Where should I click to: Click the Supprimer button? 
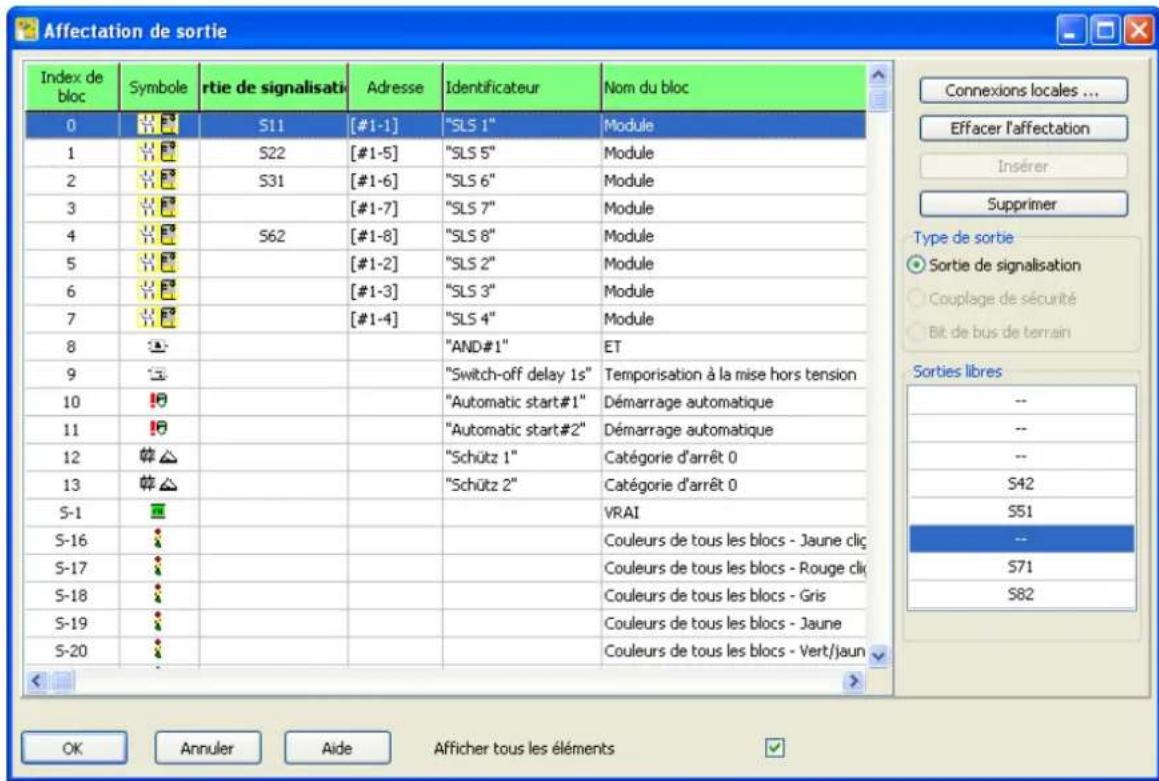tap(1023, 204)
